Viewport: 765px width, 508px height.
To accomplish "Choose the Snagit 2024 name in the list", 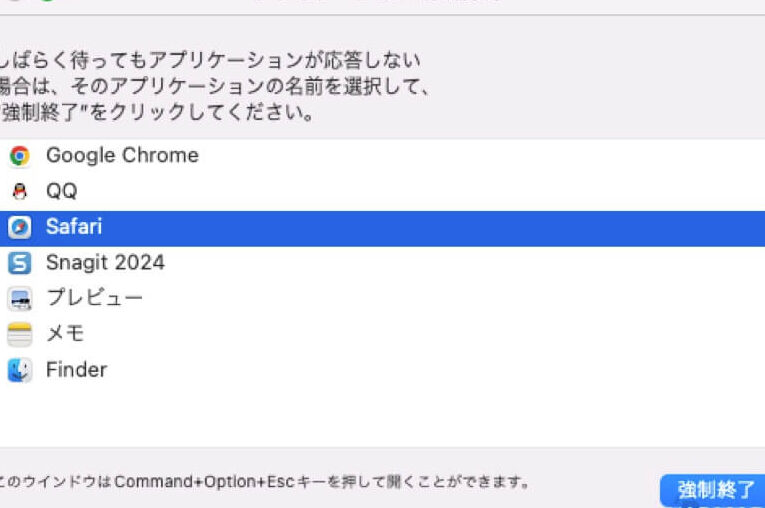I will [x=105, y=263].
